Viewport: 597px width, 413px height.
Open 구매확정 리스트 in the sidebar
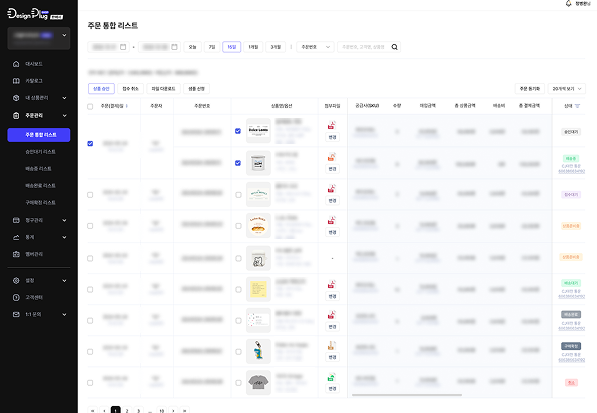40,203
